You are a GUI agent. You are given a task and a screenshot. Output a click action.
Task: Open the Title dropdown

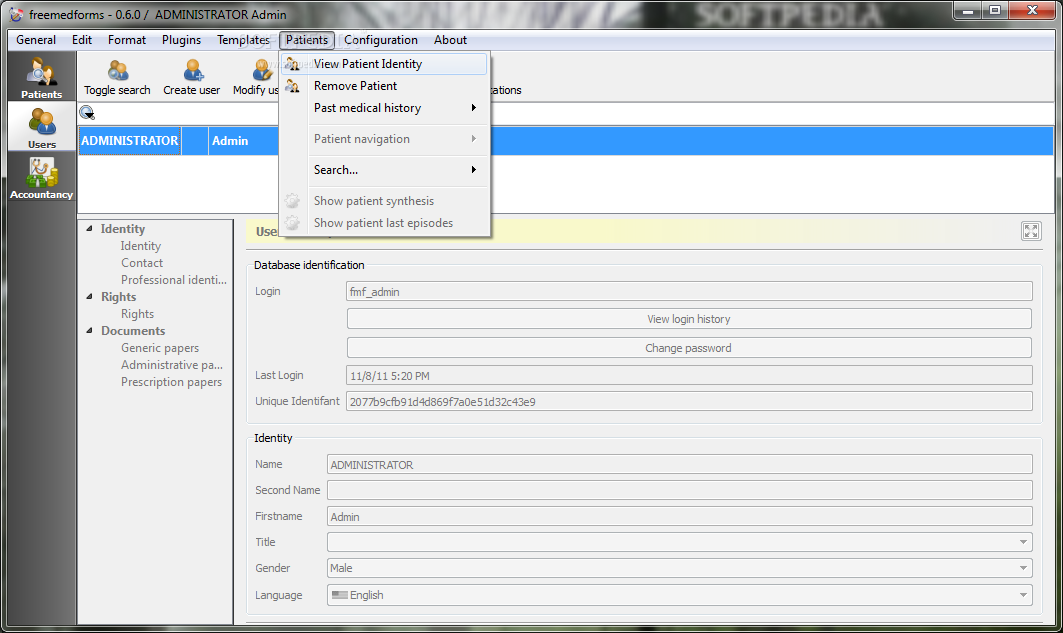pos(679,542)
